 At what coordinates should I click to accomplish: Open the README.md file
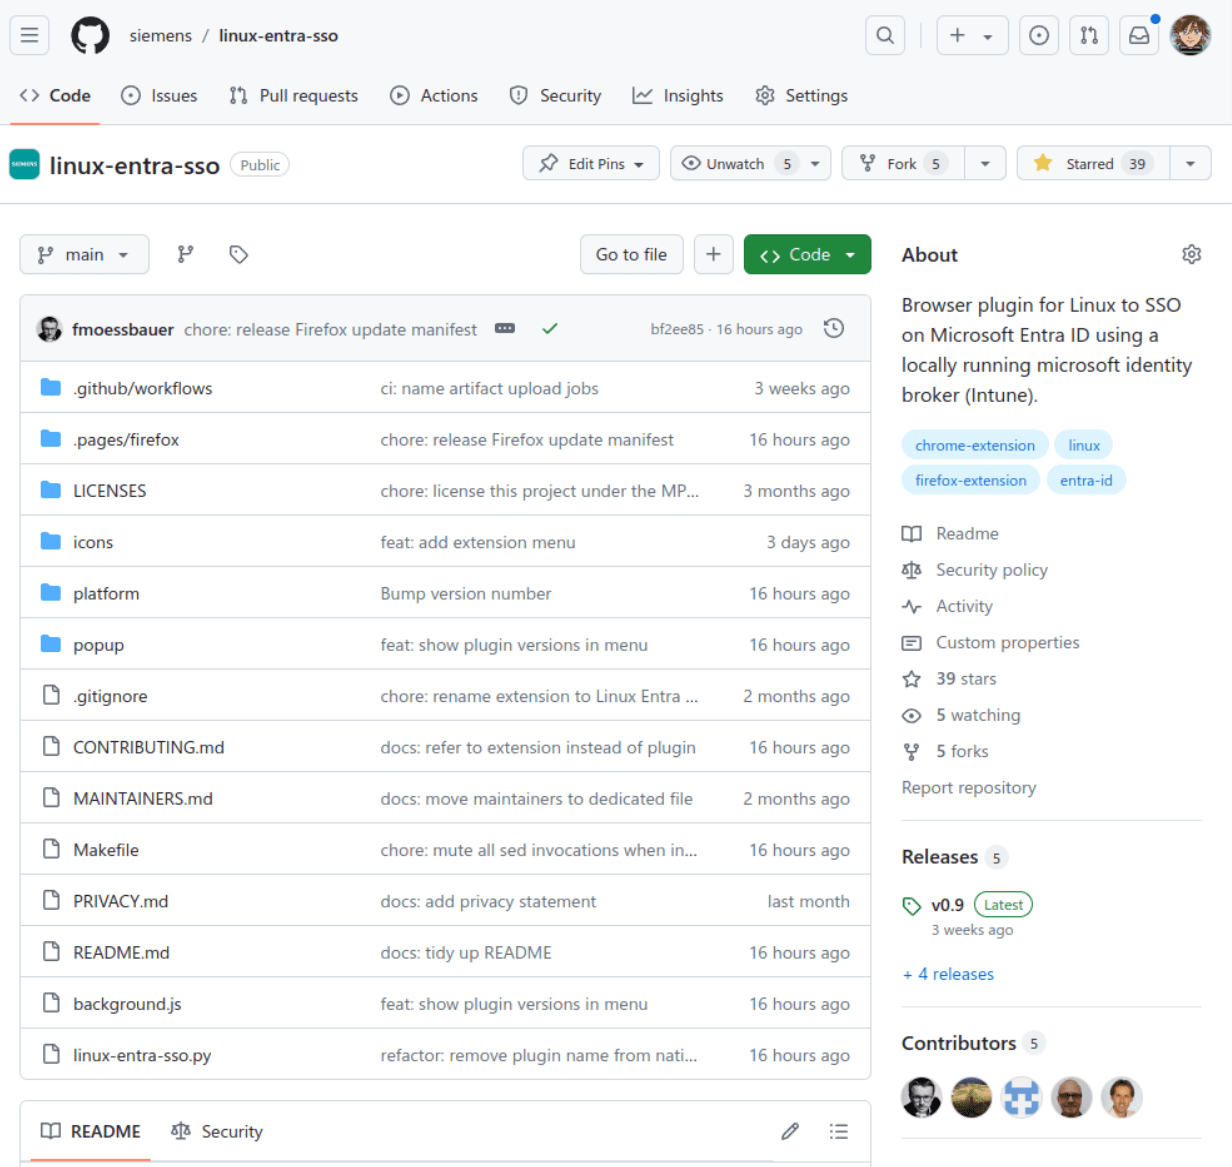pos(121,953)
